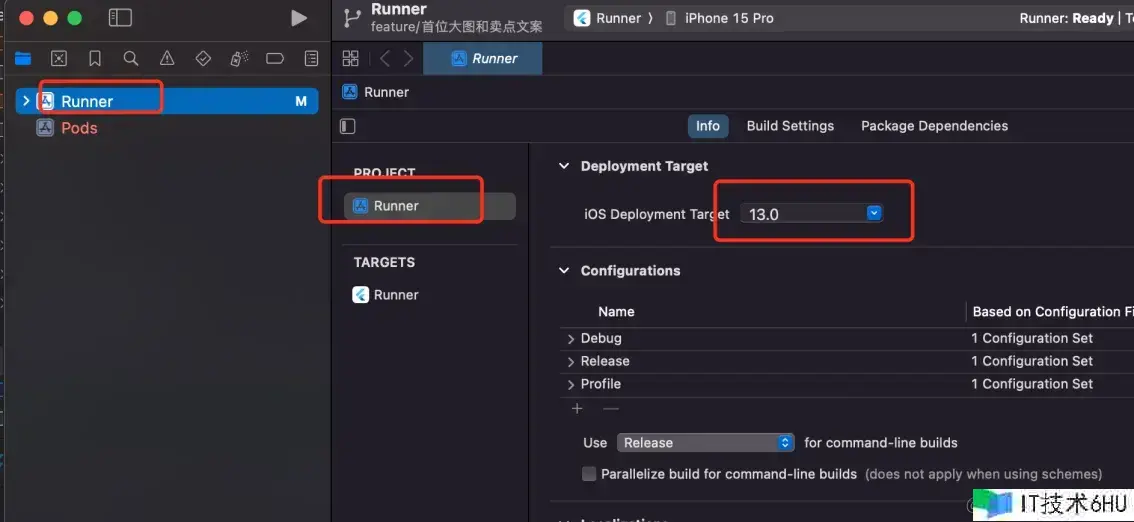Collapse the Configurations section
Screen dimensions: 1134x522
(563, 271)
